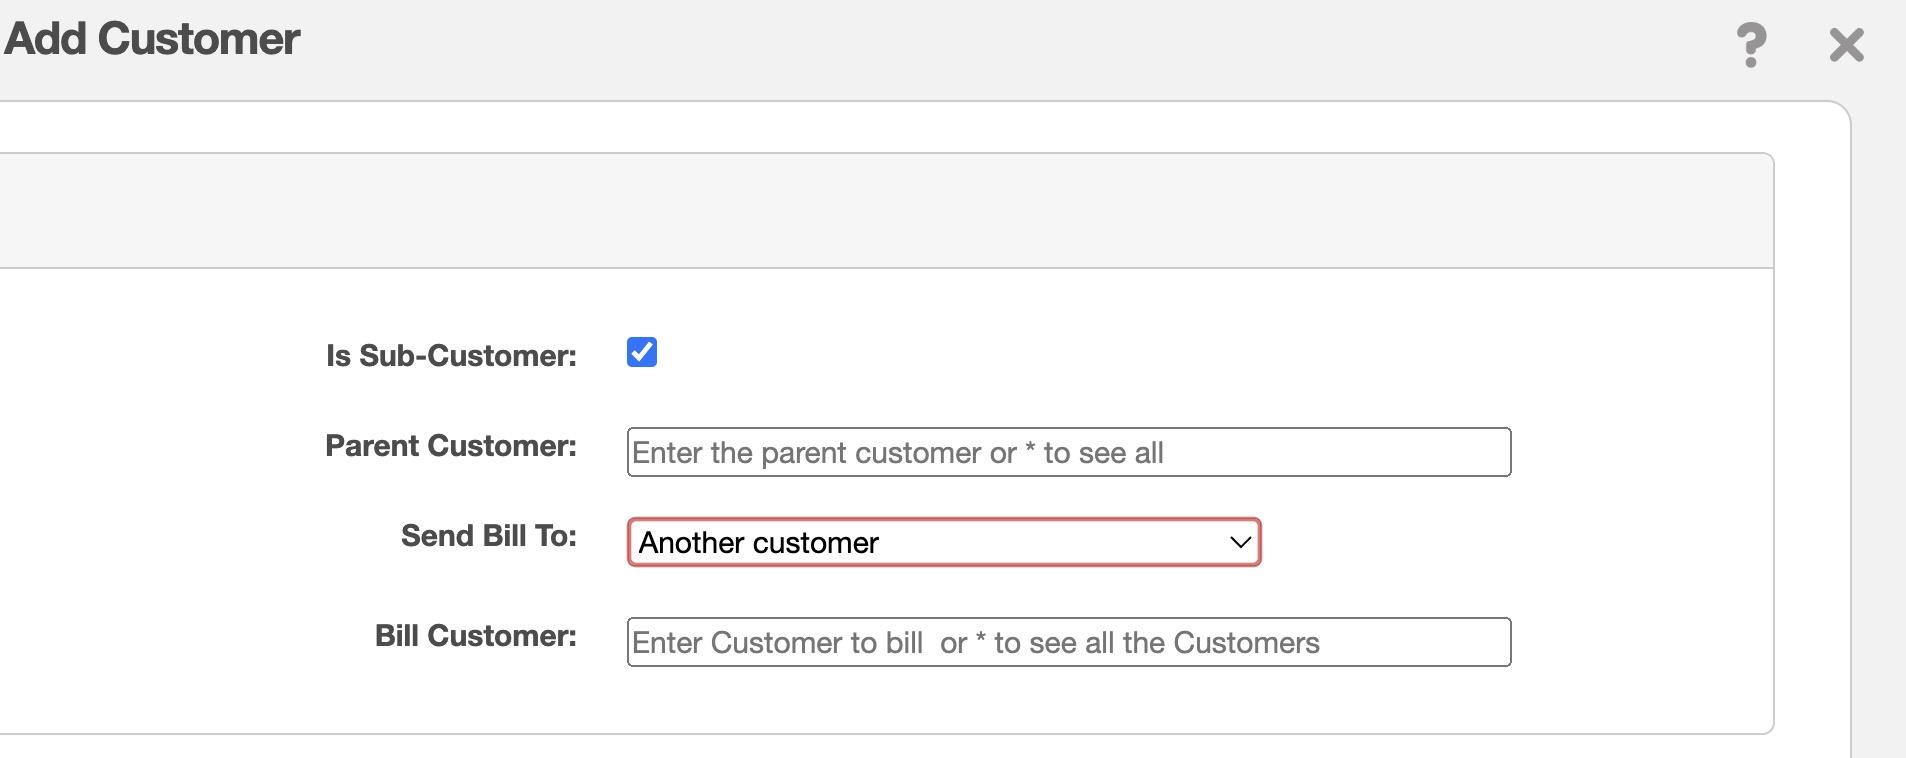Open the Send Bill To dropdown
The image size is (1906, 758).
(x=943, y=542)
